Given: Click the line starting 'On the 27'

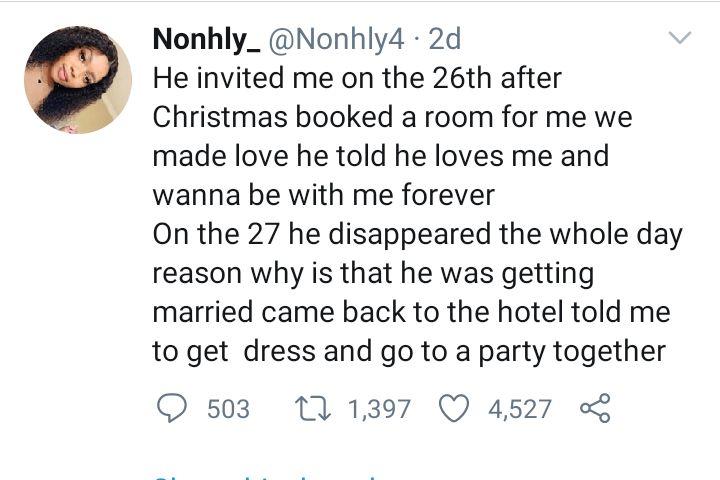Looking at the screenshot, I should click(x=417, y=234).
